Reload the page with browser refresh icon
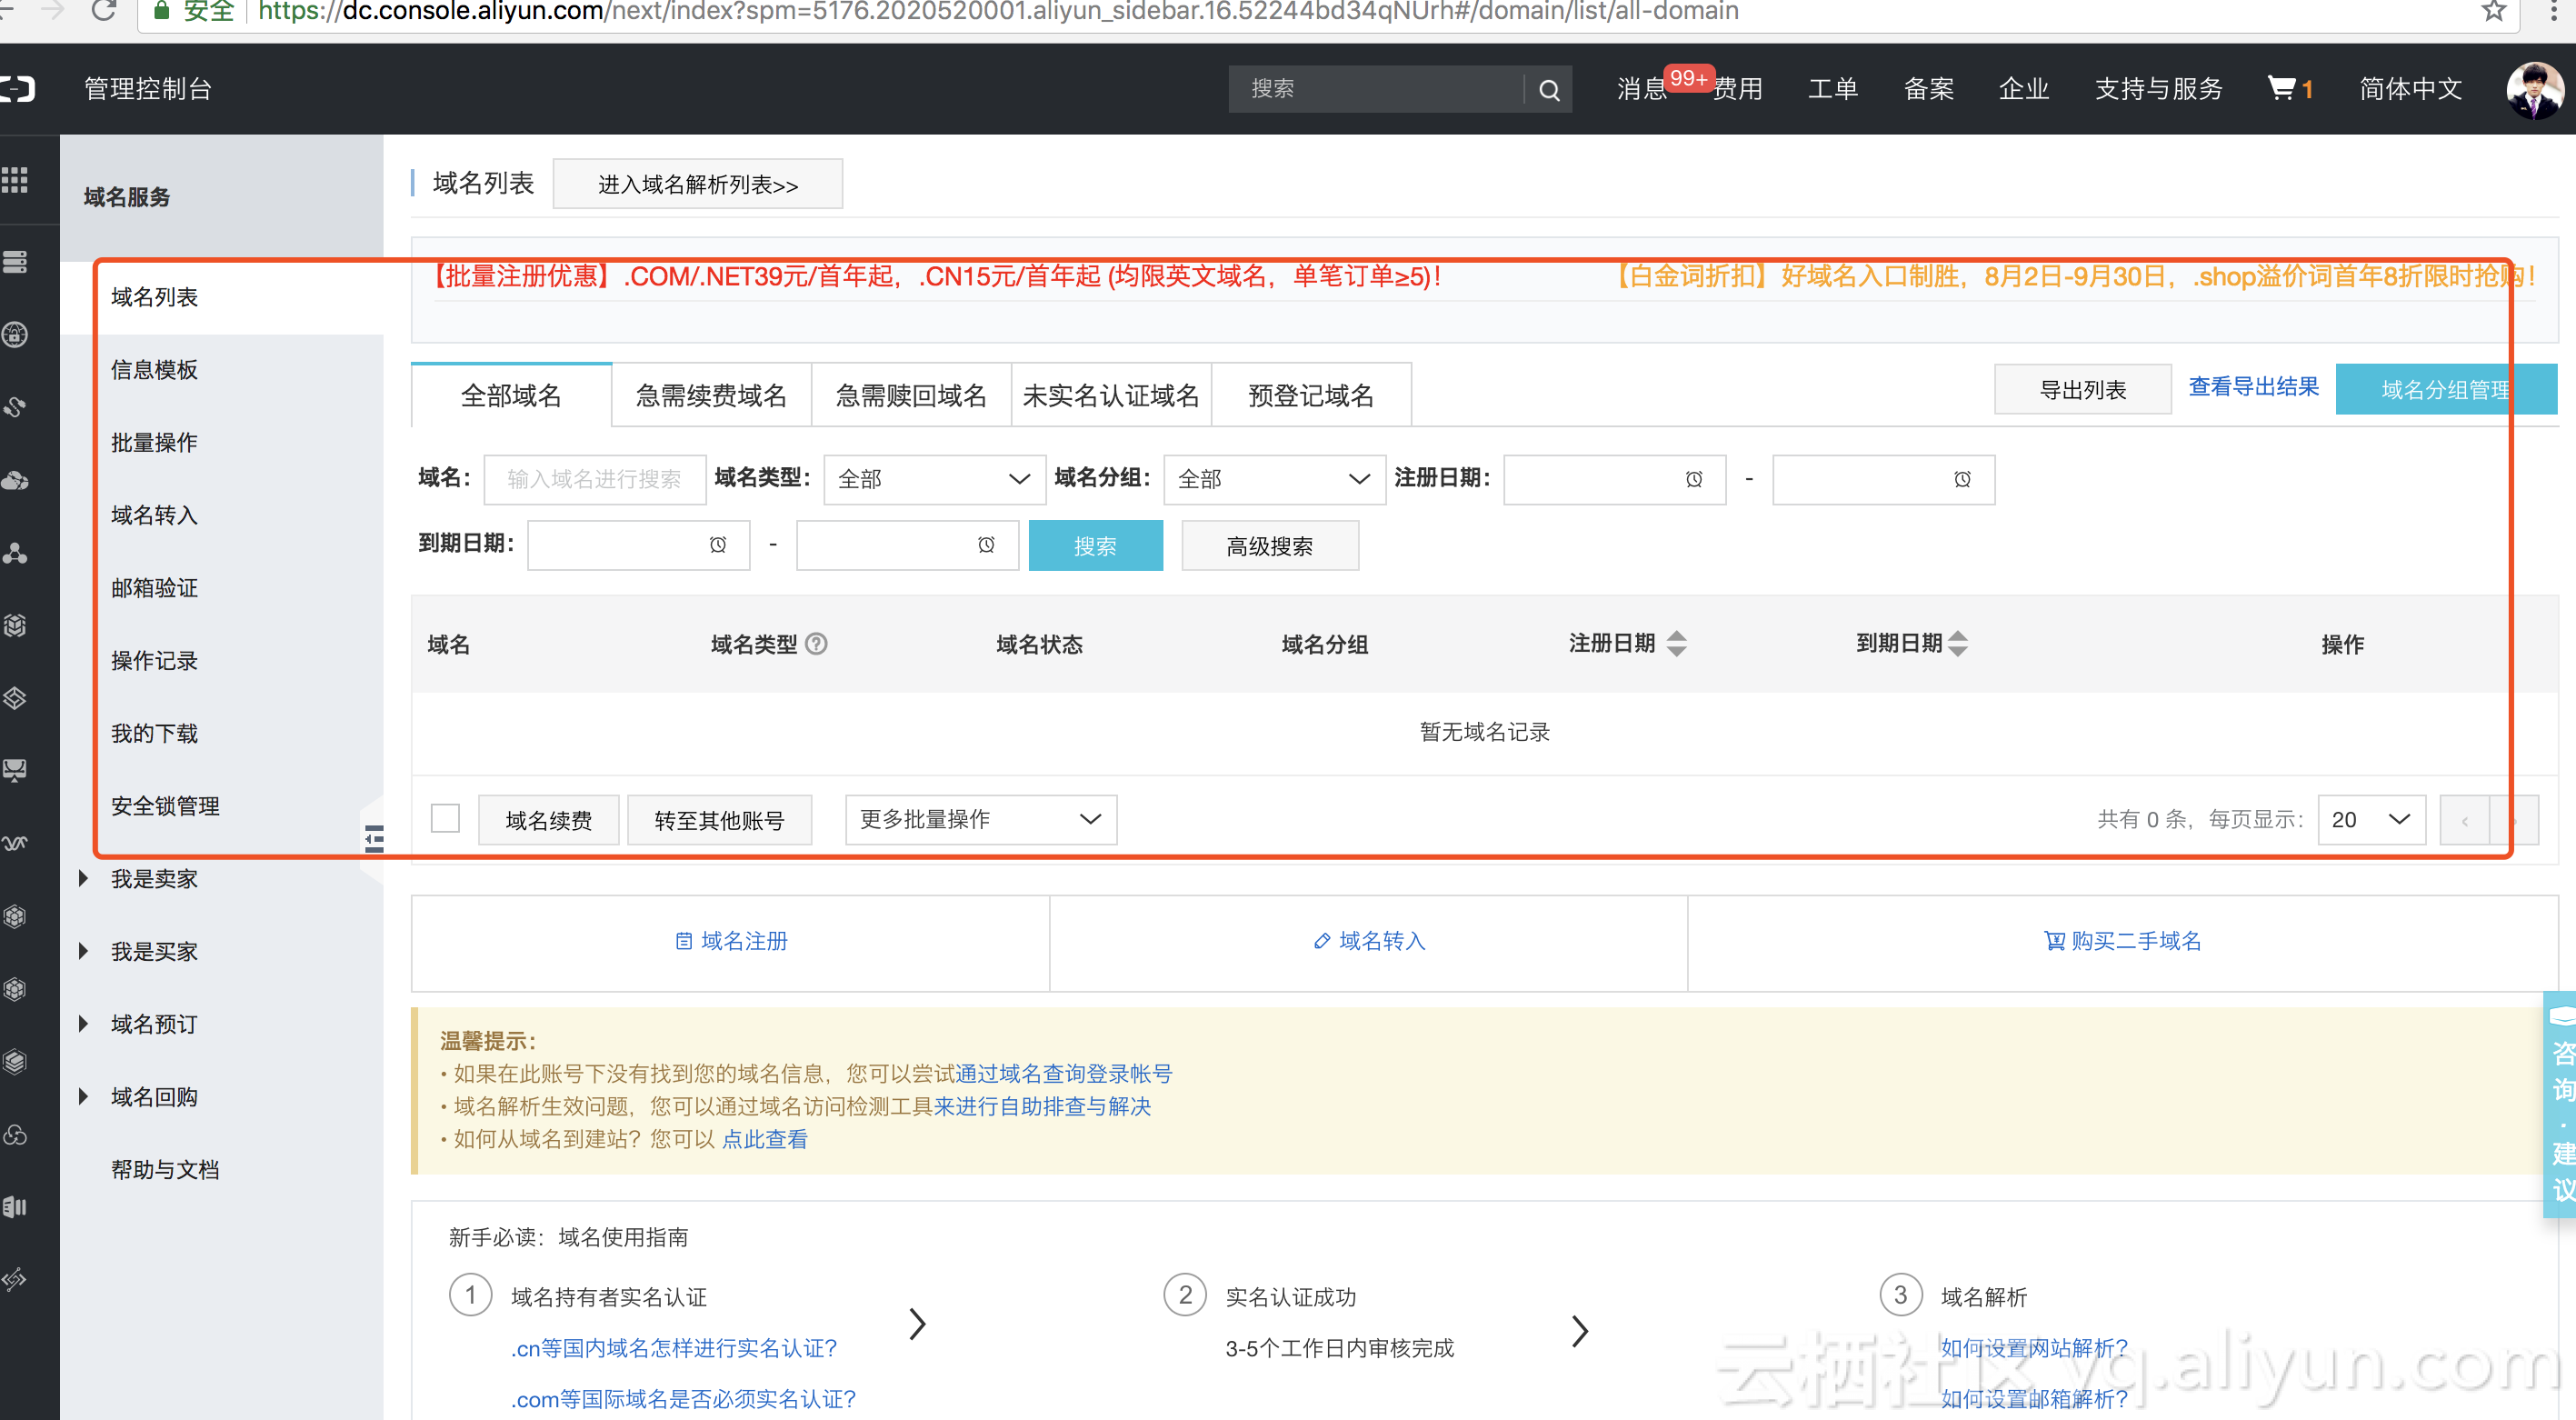The image size is (2576, 1420). [x=103, y=11]
